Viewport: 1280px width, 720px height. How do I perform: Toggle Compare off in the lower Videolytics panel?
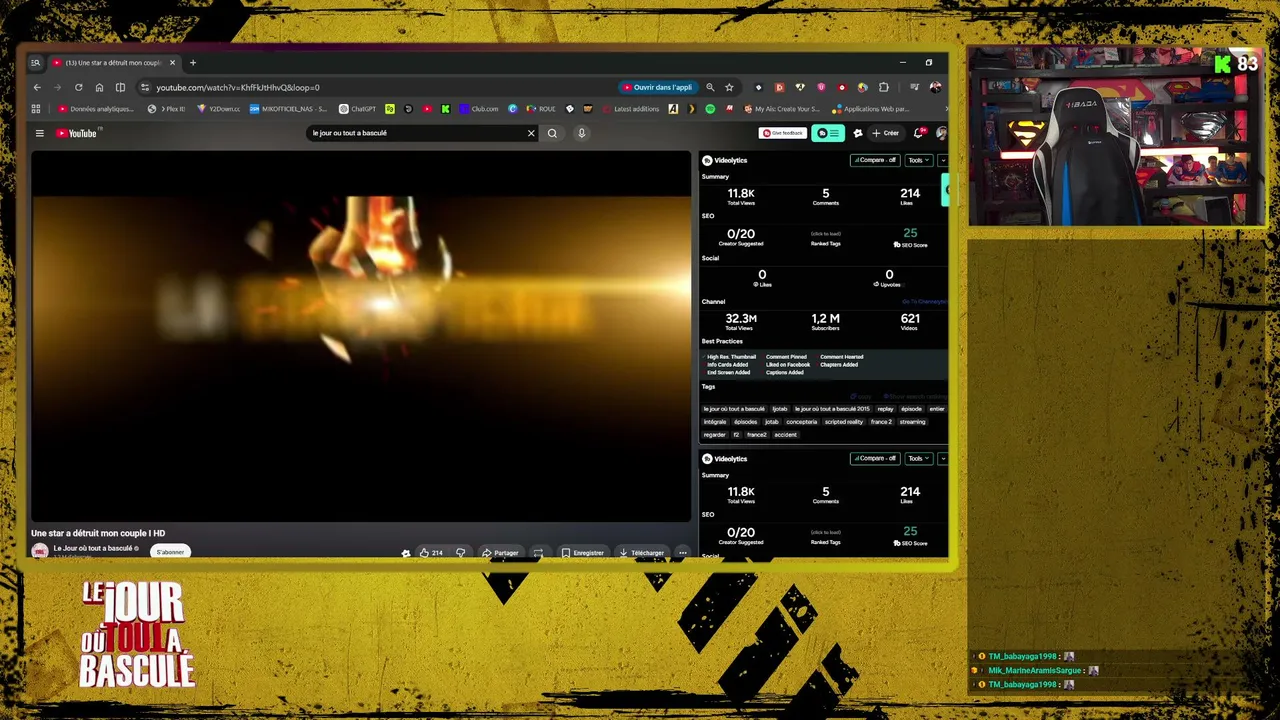(875, 459)
